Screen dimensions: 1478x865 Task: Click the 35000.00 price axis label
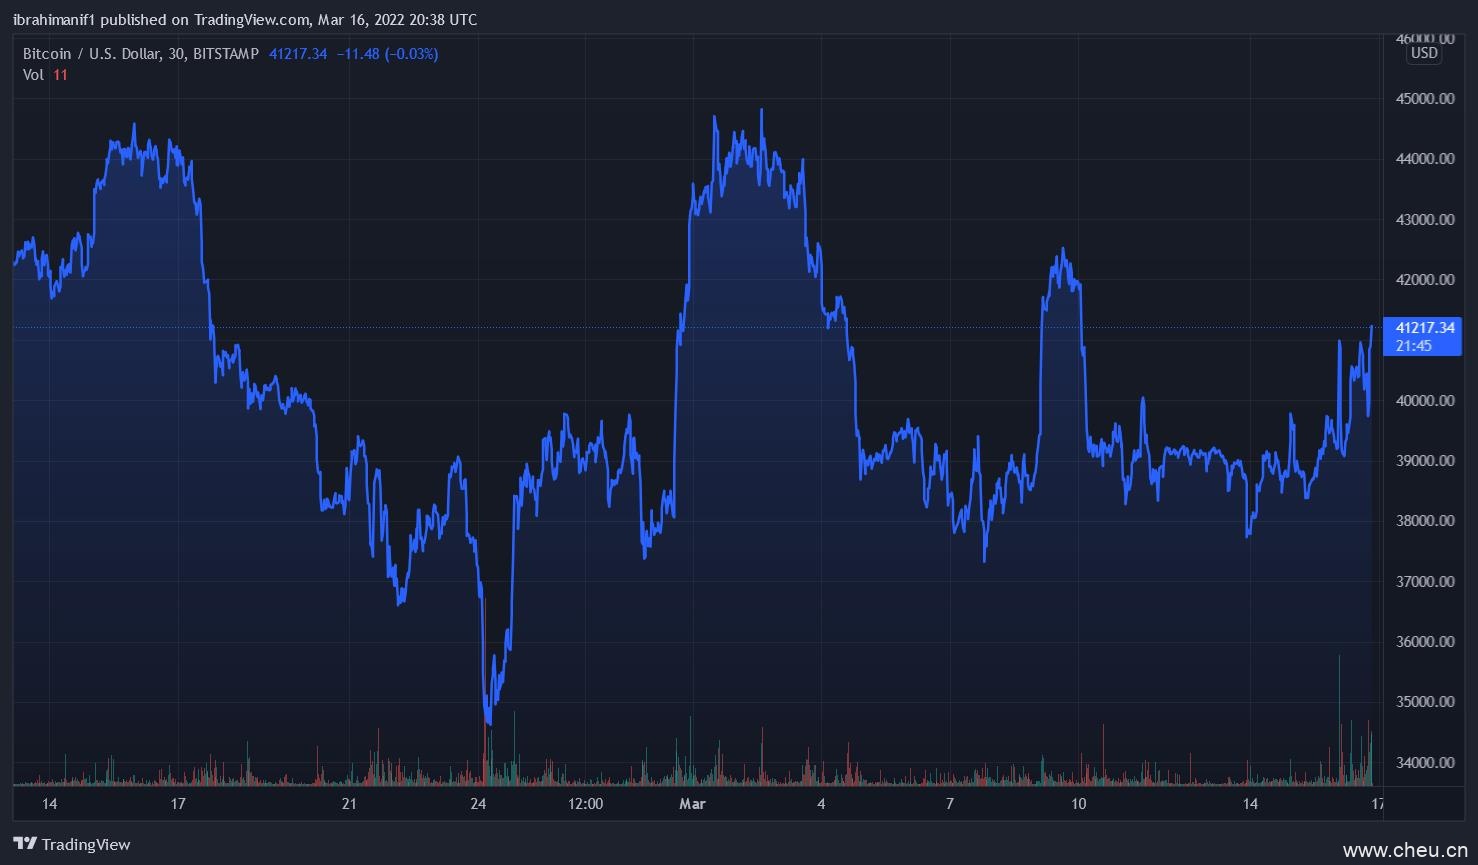click(x=1425, y=702)
